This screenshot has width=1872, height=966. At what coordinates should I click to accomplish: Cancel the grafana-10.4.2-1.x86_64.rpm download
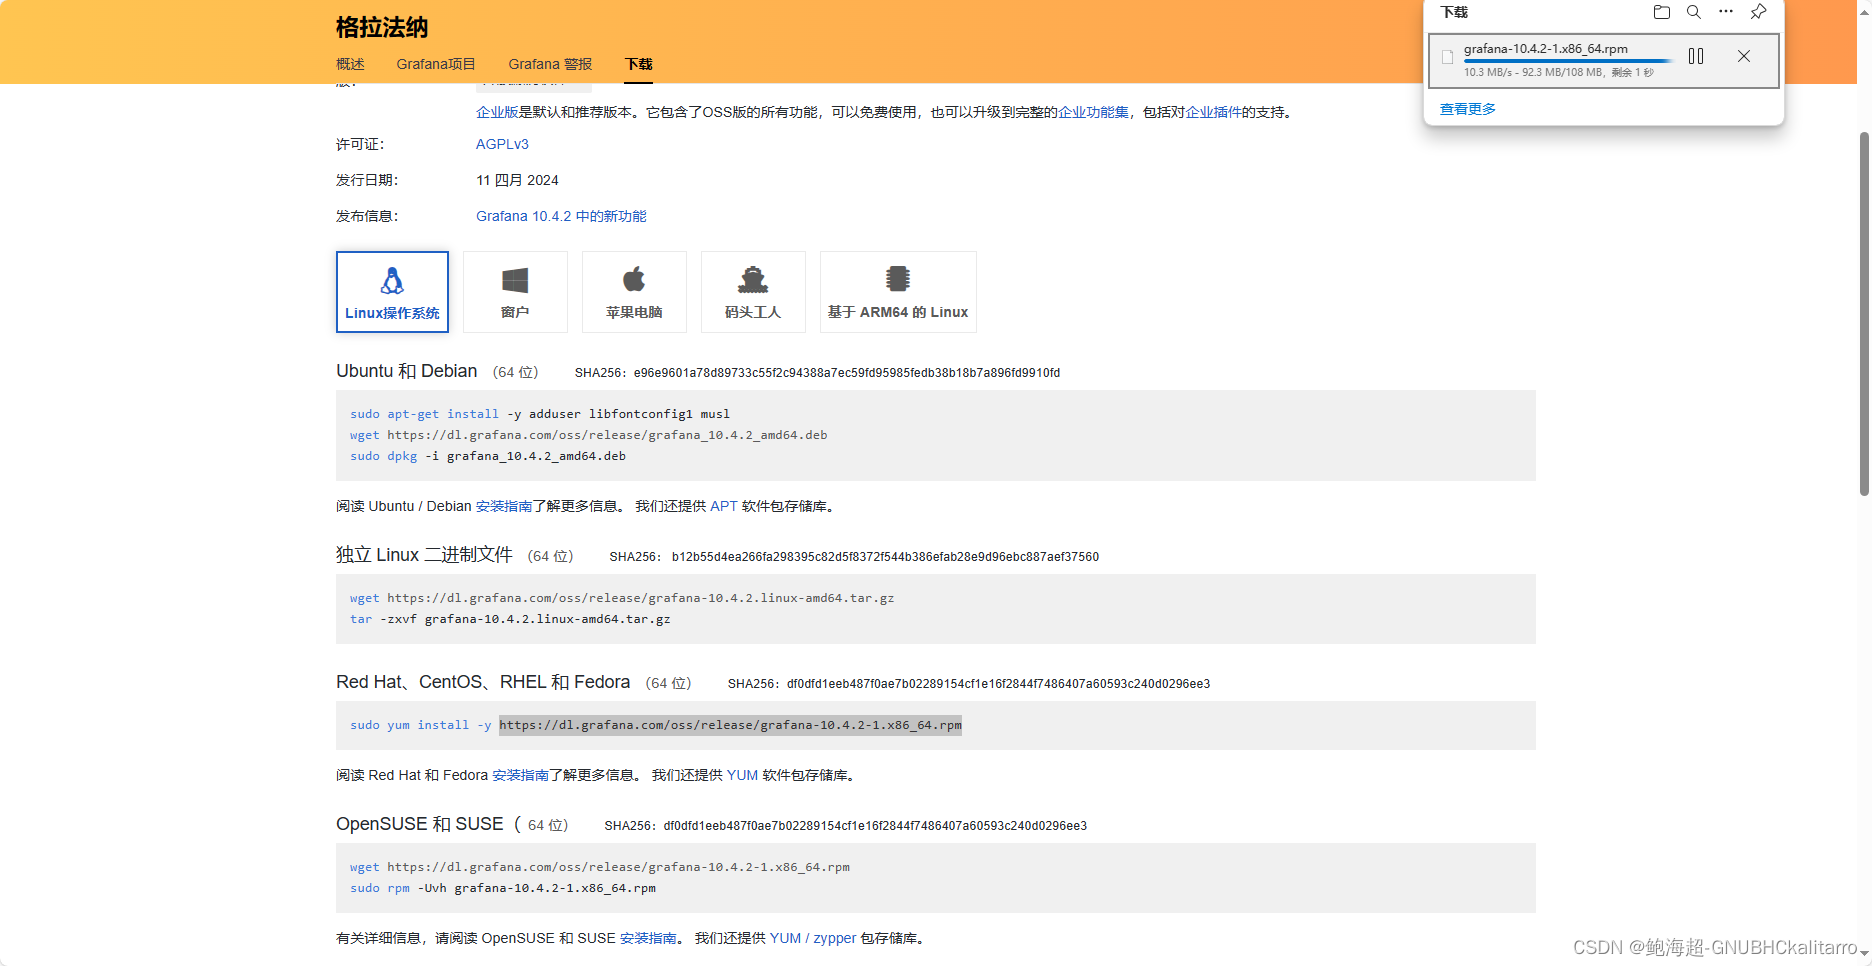click(1744, 56)
